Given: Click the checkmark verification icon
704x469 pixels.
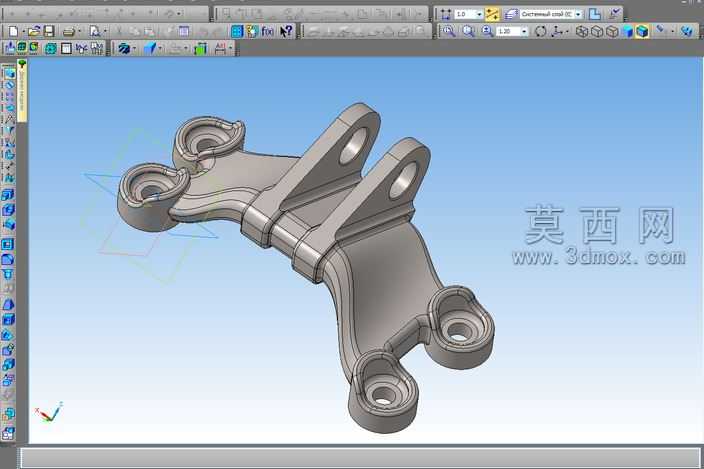Looking at the screenshot, I should (614, 14).
